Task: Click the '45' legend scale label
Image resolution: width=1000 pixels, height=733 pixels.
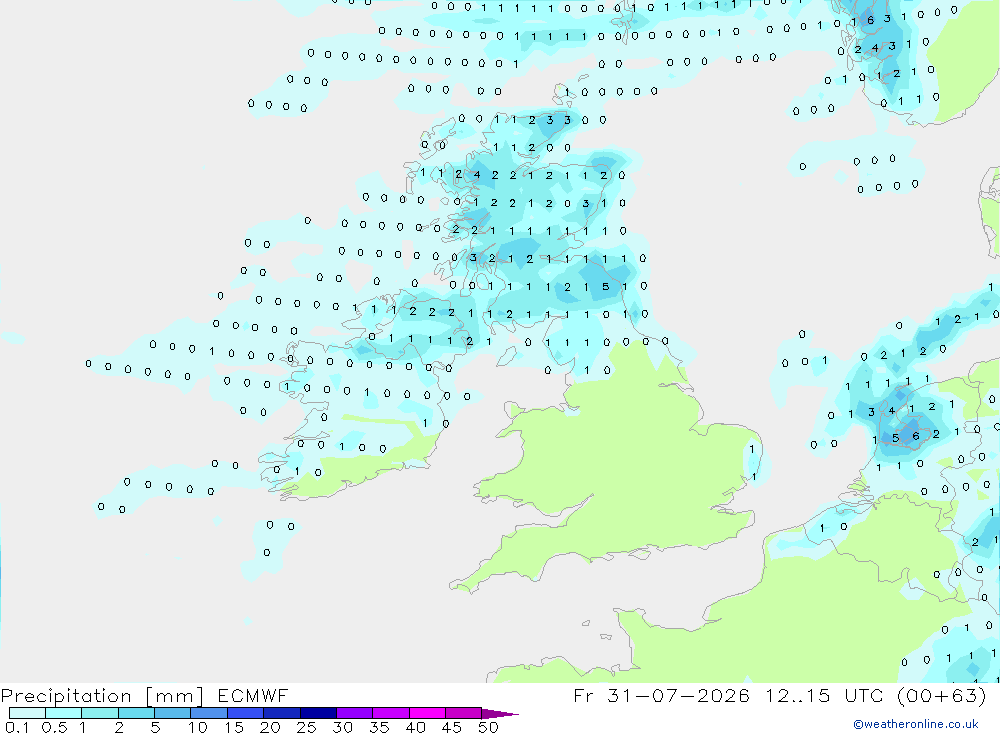Action: 452,727
